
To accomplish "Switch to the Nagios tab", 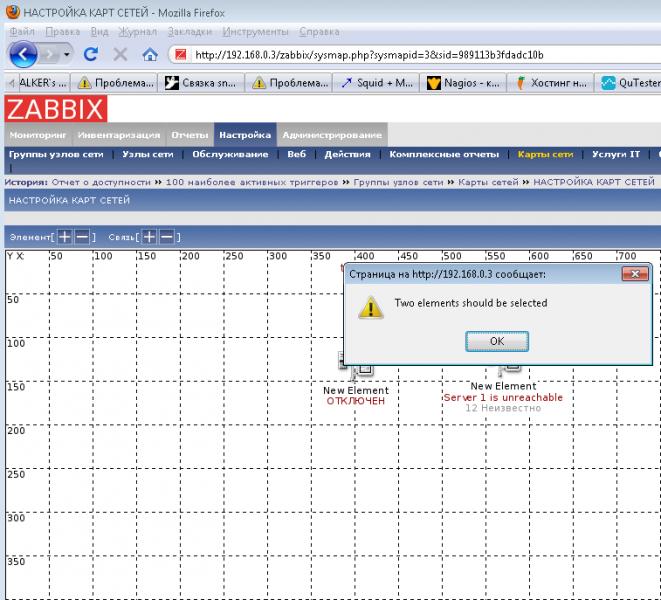I will pos(463,83).
